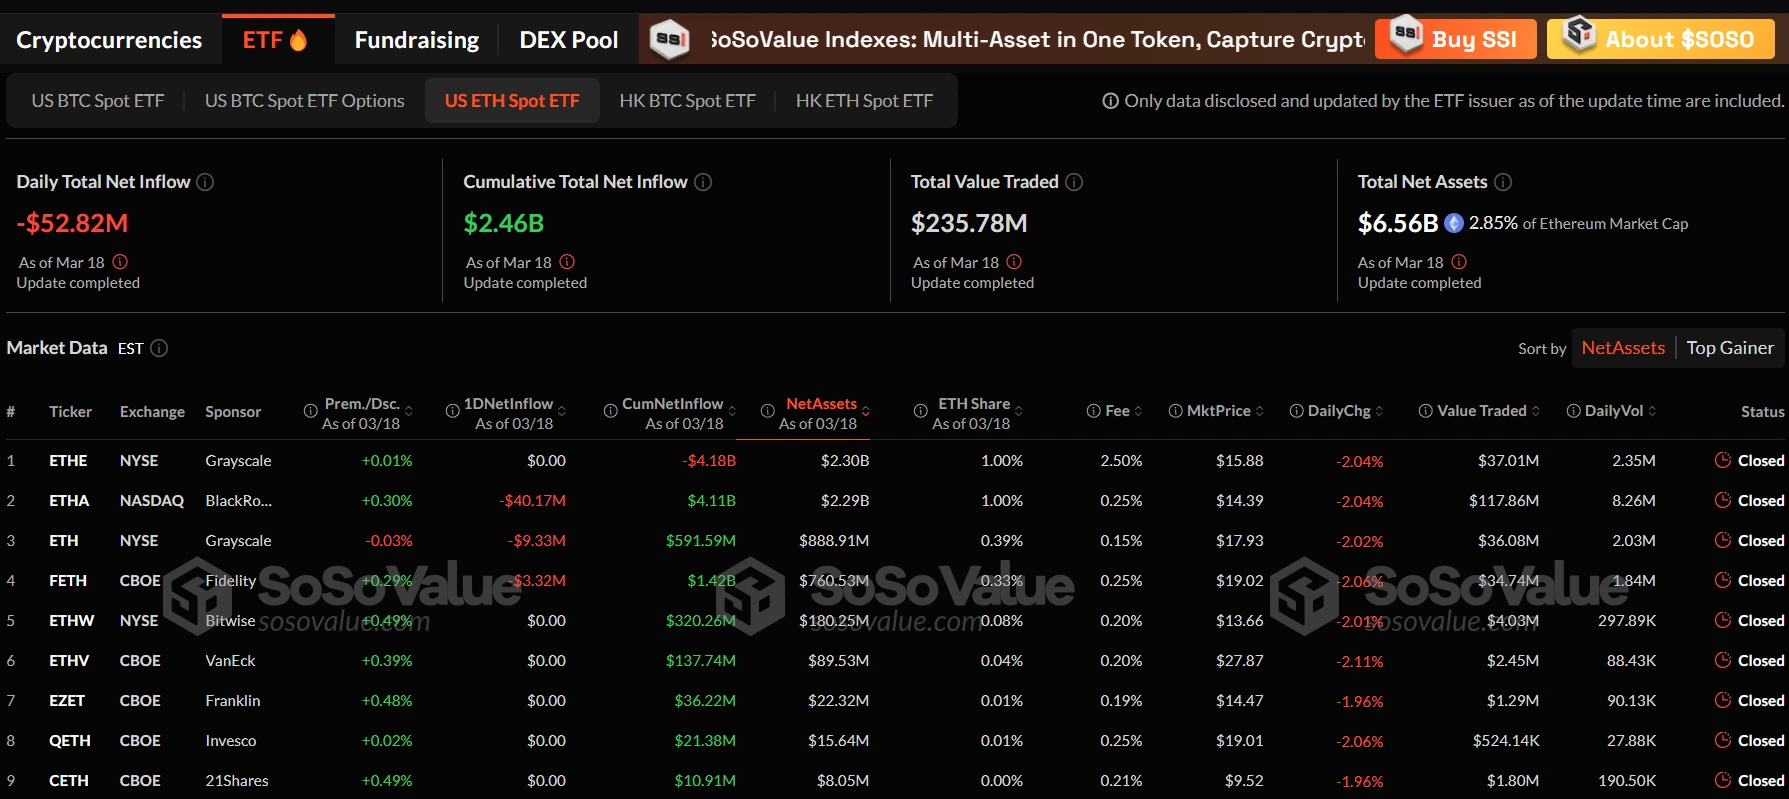Sort by 1DNetInflow using its sort arrows
Viewport: 1789px width, 799px height.
[x=562, y=411]
